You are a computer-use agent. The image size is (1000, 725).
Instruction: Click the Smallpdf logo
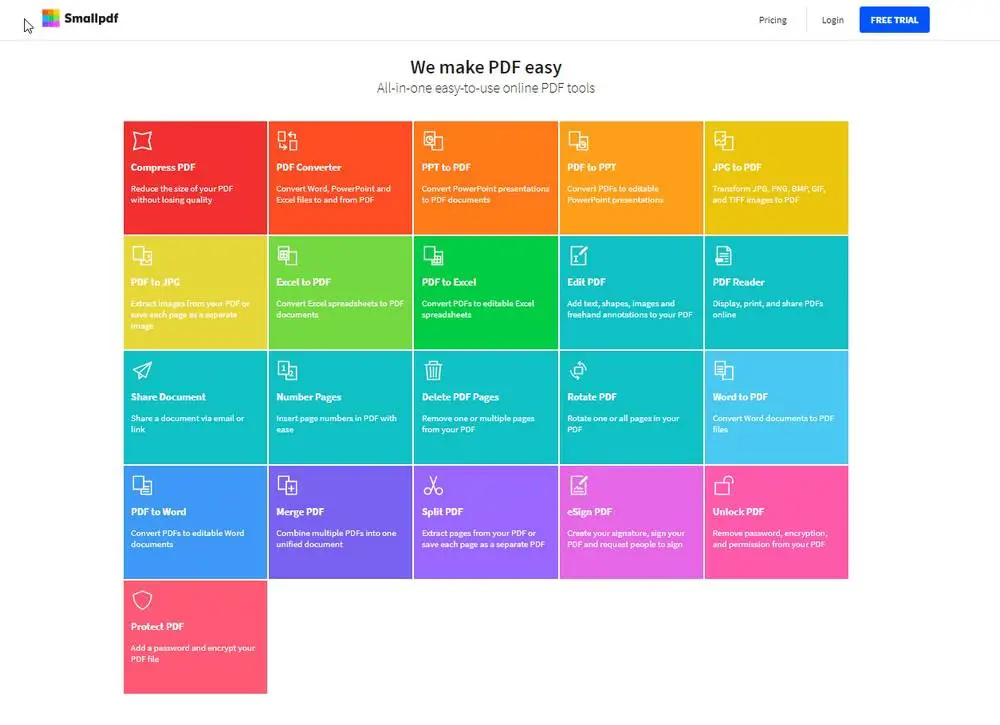[x=80, y=18]
